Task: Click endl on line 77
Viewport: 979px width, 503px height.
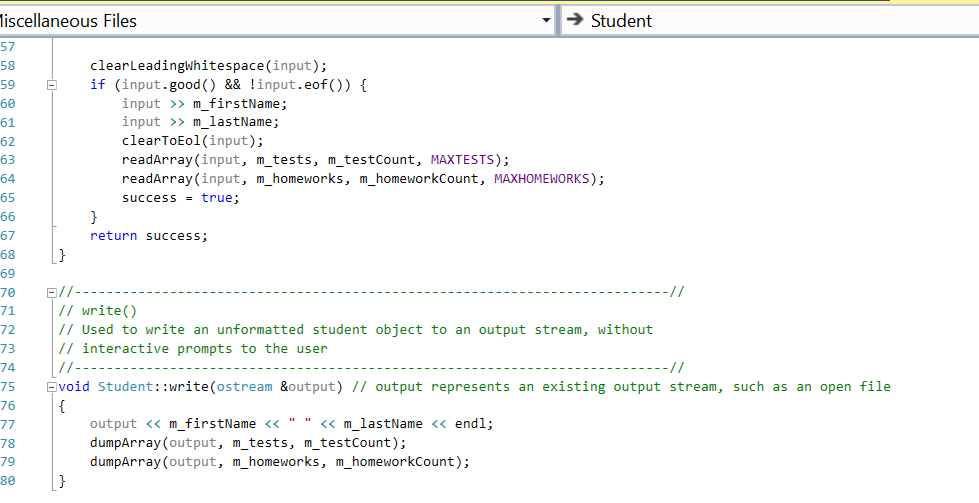Action: [470, 424]
